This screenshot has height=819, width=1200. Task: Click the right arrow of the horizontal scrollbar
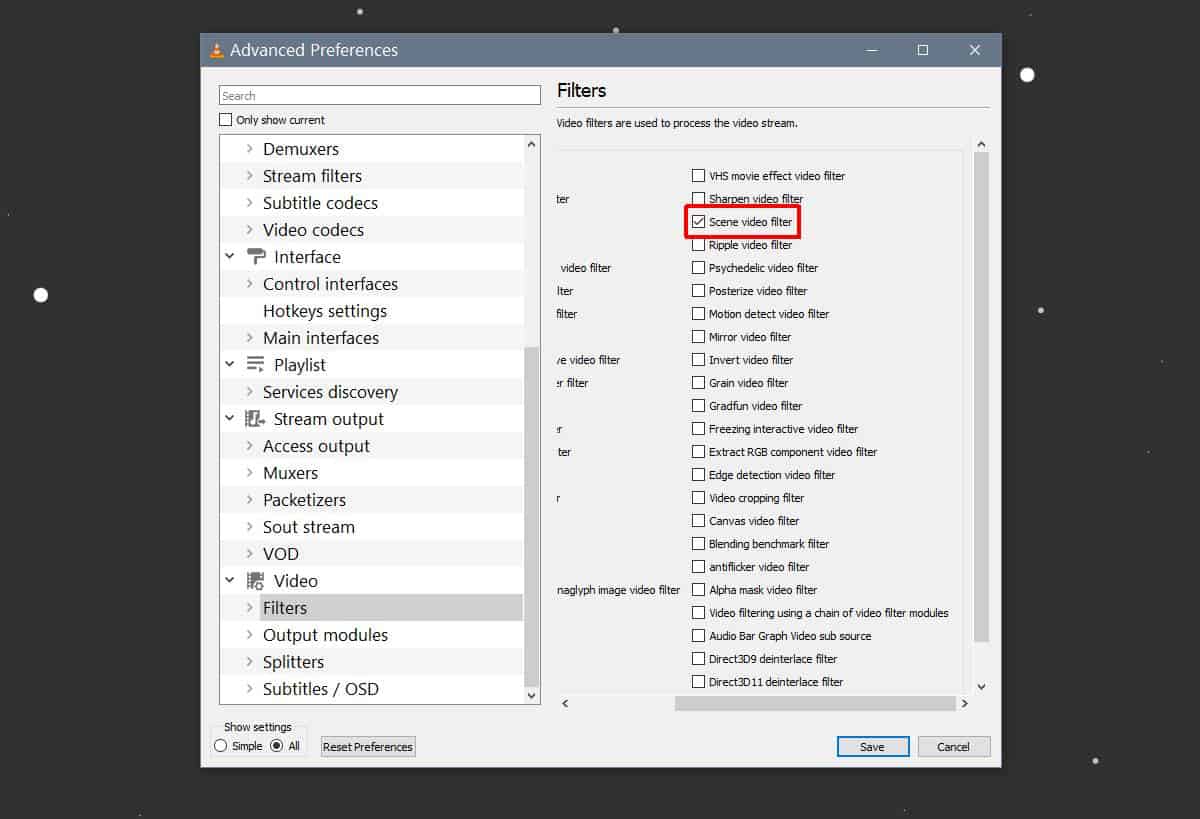pyautogui.click(x=965, y=703)
